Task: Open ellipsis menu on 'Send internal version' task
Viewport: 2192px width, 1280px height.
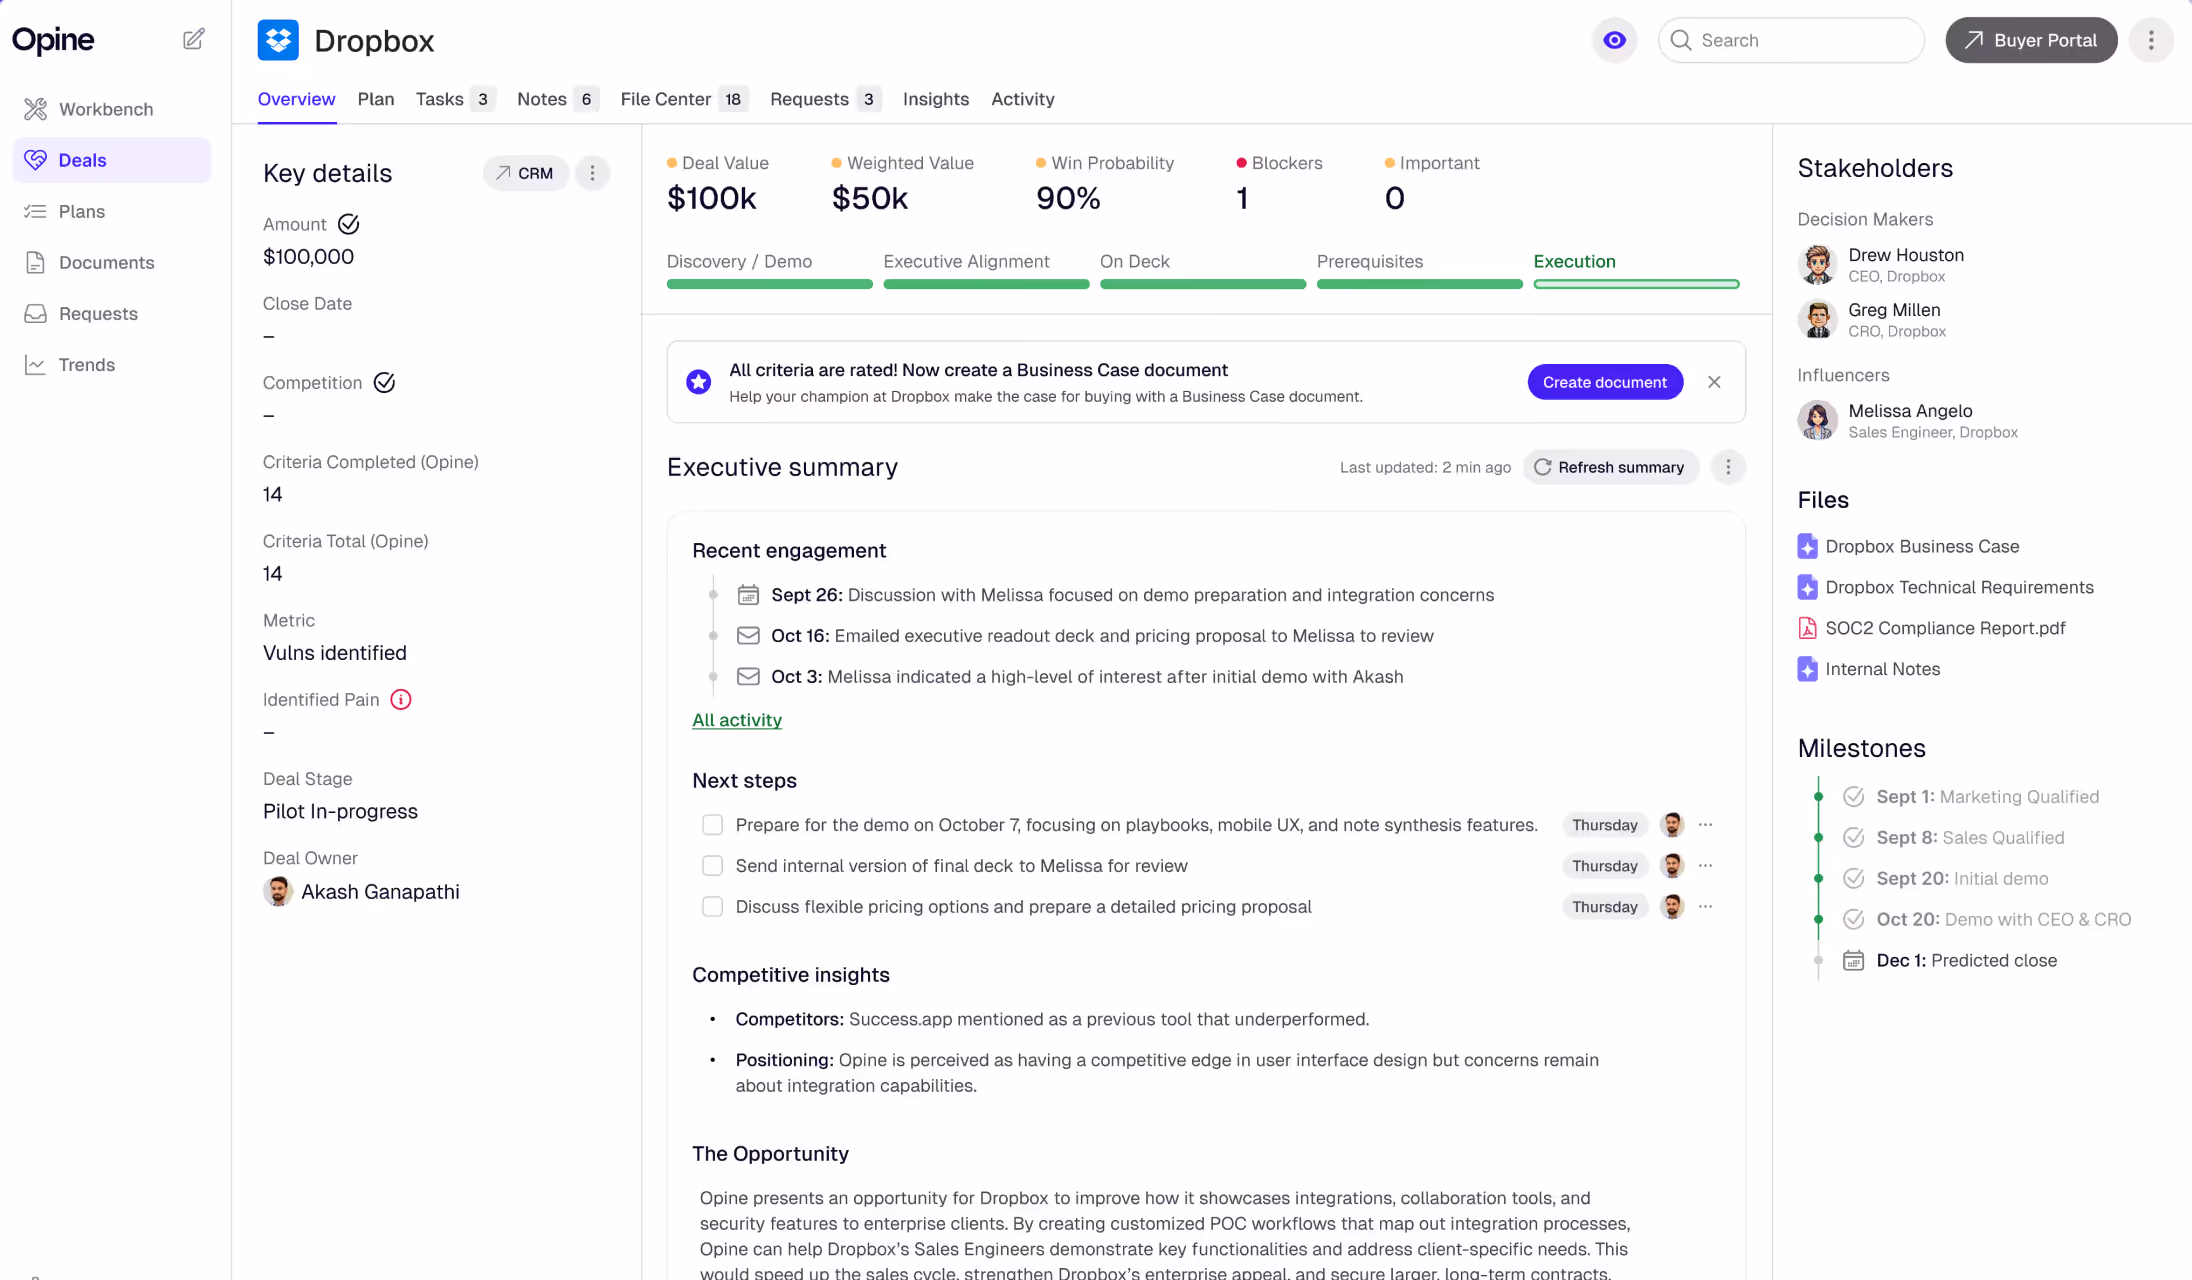Action: click(1706, 866)
